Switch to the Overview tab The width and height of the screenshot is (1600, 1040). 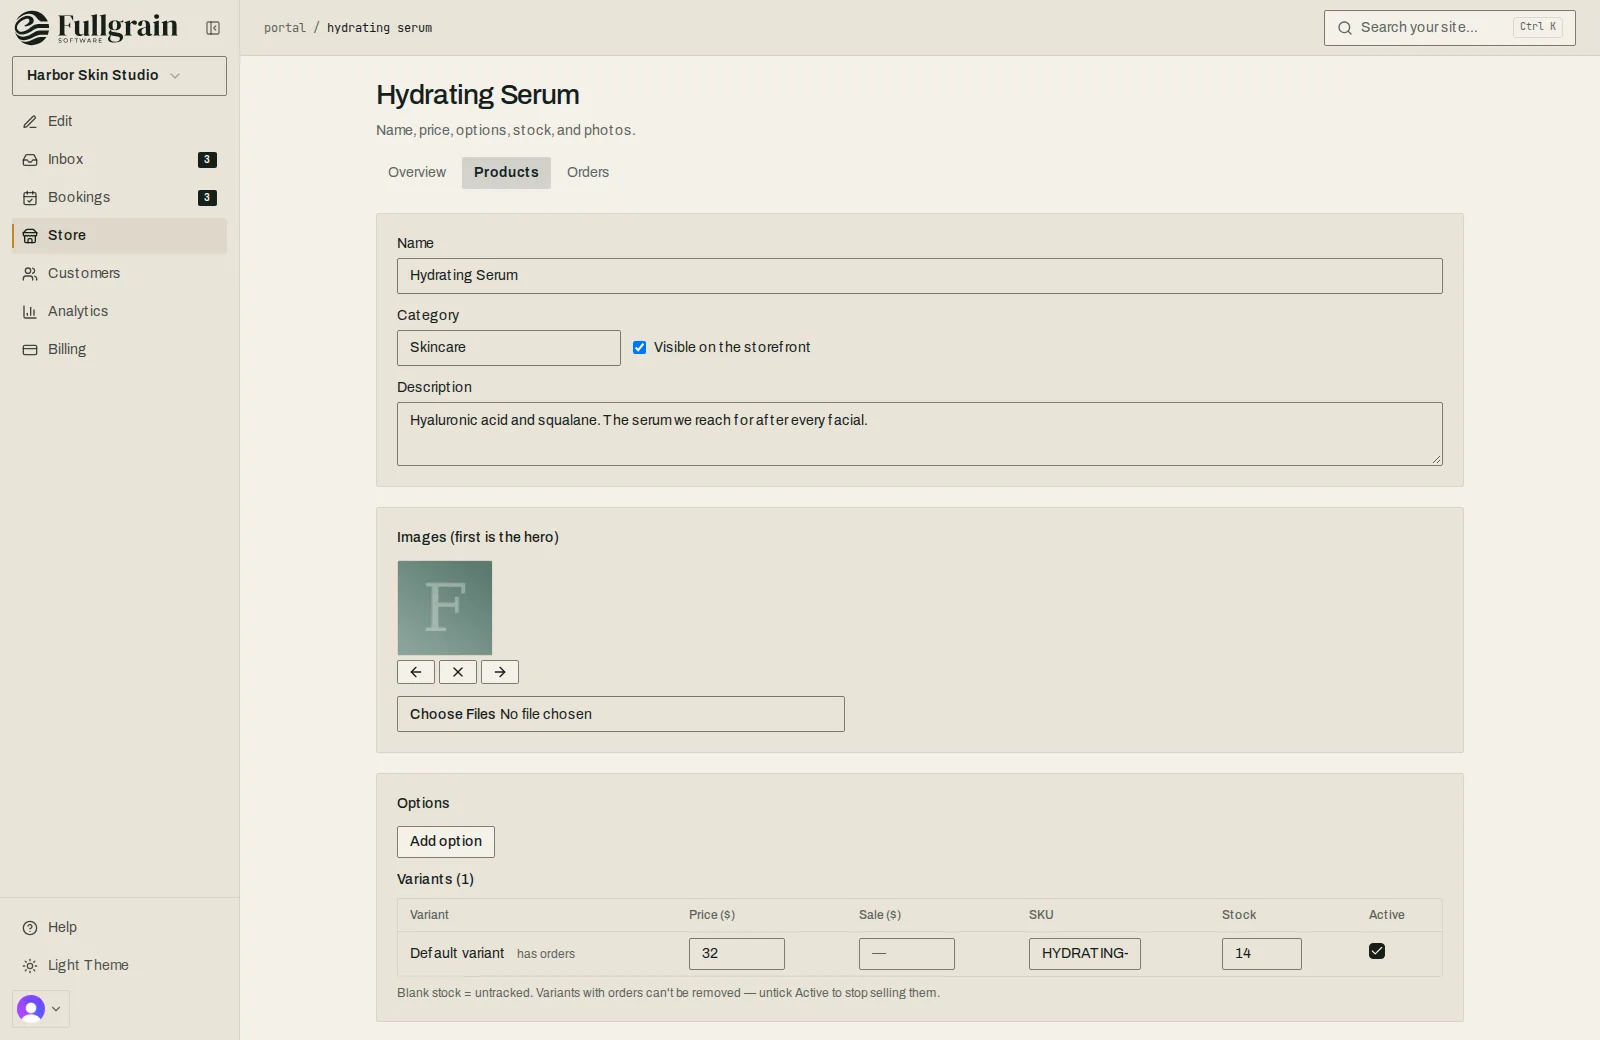pyautogui.click(x=417, y=172)
